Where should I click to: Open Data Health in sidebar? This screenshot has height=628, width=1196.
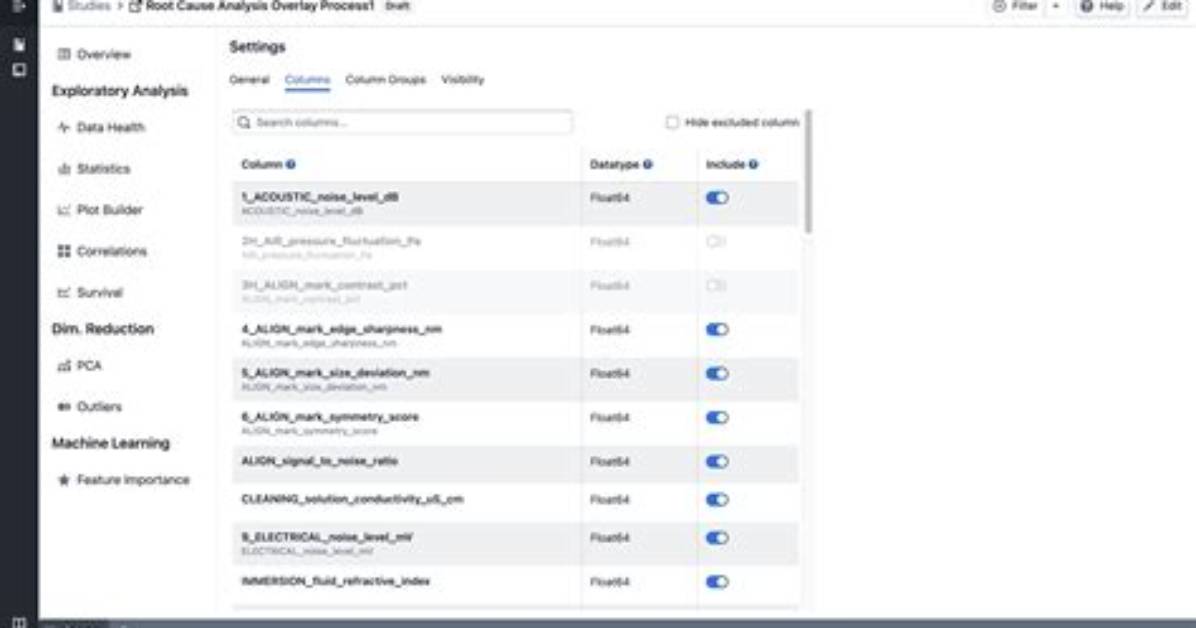click(100, 127)
